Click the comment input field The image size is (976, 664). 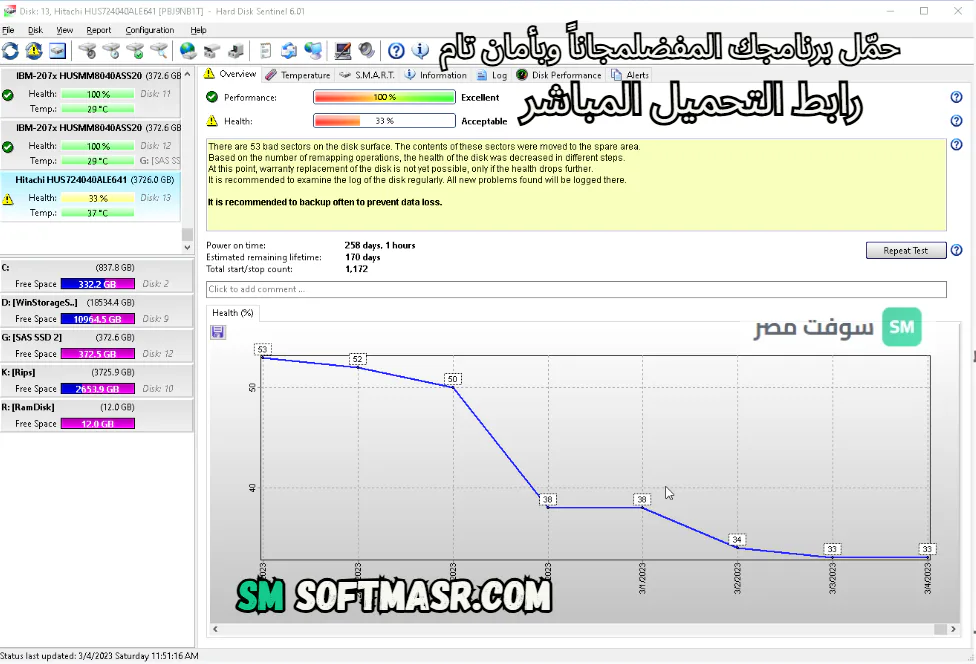pyautogui.click(x=576, y=289)
